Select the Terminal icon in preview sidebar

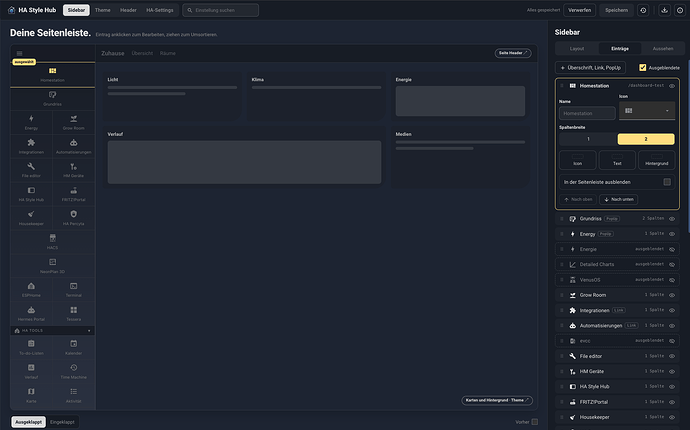tap(73, 286)
